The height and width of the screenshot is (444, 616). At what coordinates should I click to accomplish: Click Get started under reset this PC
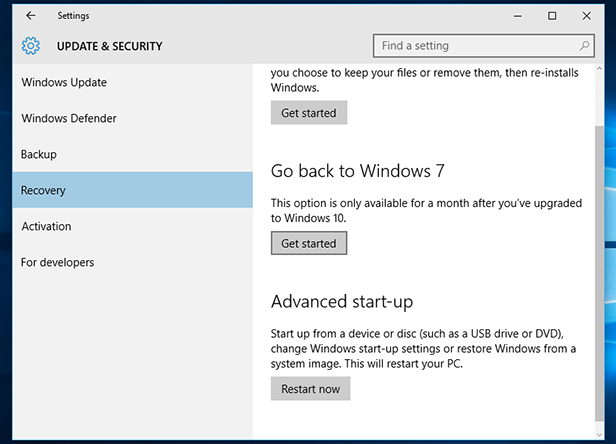pos(309,113)
